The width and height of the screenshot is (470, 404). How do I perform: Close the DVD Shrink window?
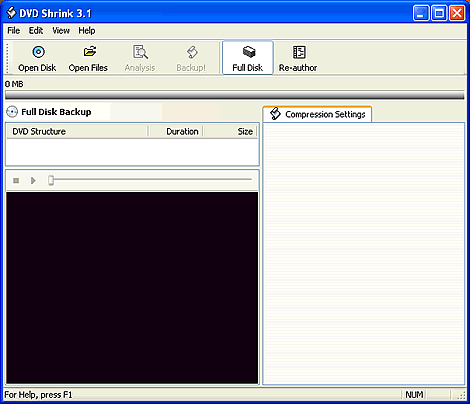(457, 13)
